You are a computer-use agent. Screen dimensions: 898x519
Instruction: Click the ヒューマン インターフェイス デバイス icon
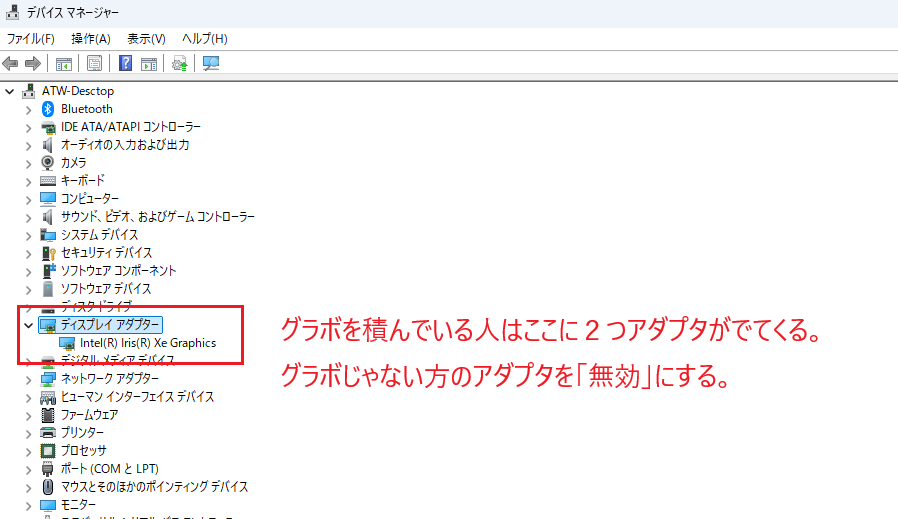tap(48, 397)
